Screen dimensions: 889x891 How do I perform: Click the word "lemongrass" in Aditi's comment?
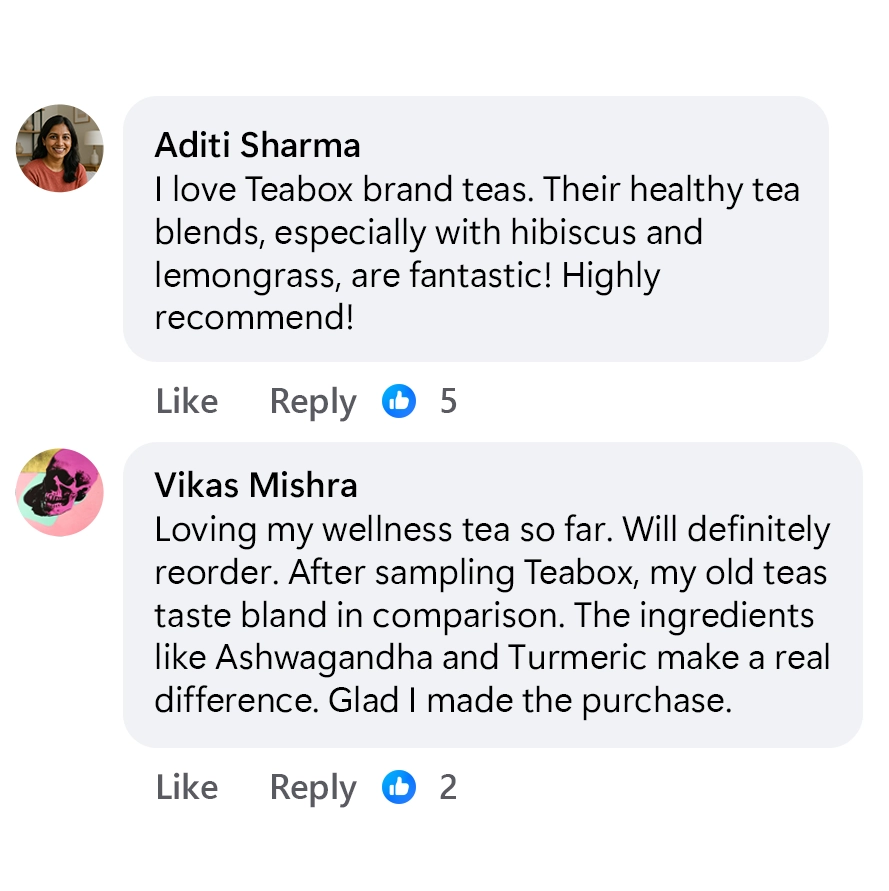(247, 276)
